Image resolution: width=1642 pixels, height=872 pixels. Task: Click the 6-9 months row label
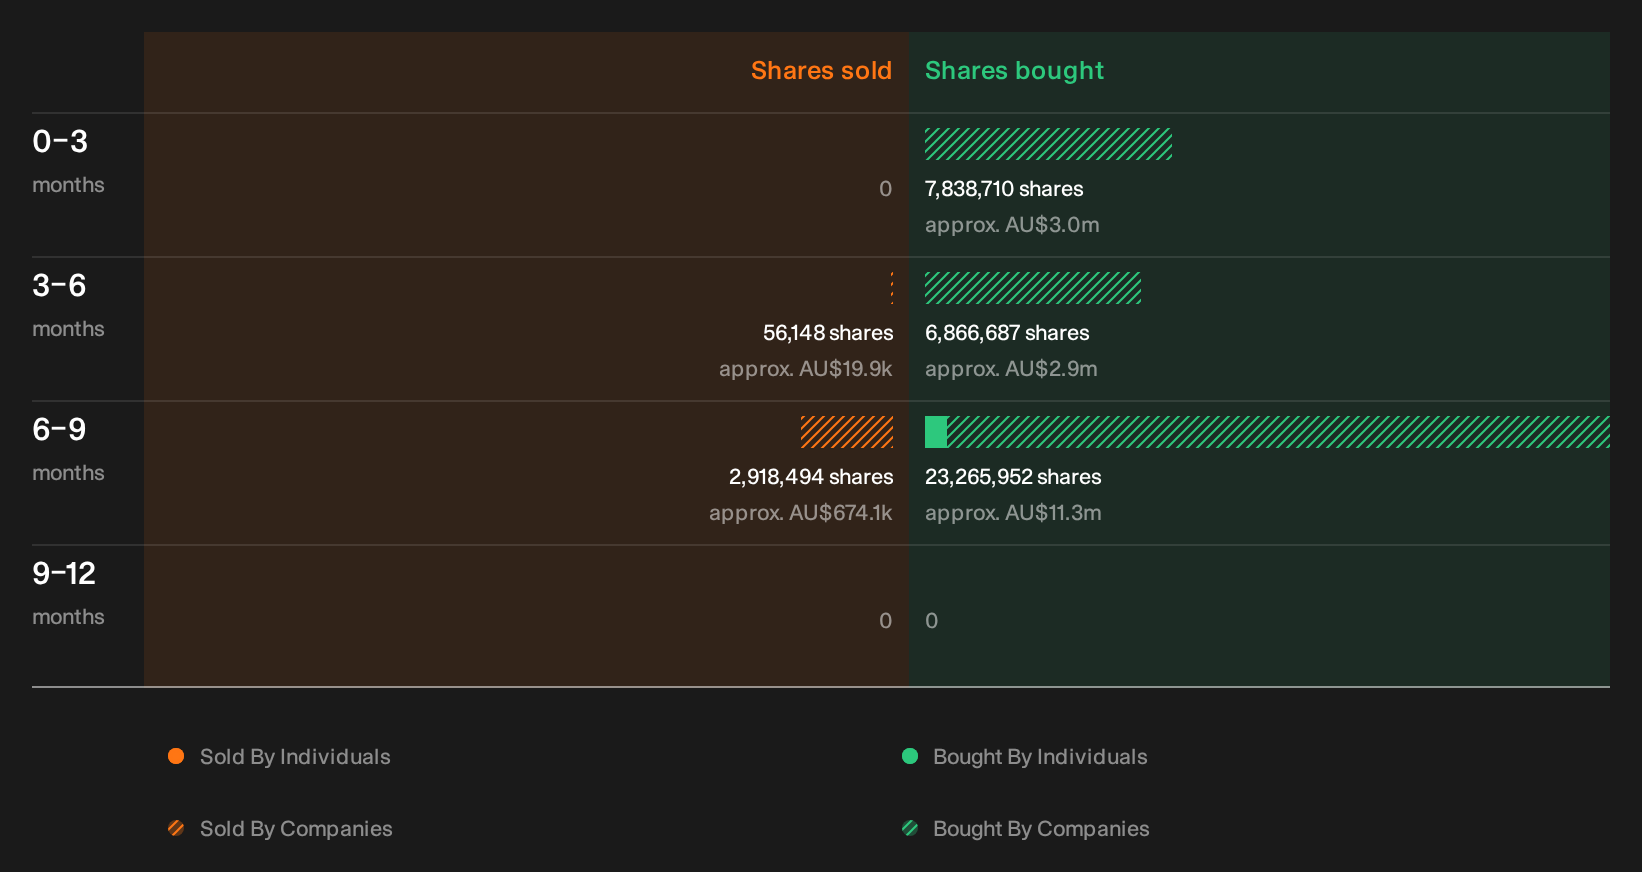point(68,448)
